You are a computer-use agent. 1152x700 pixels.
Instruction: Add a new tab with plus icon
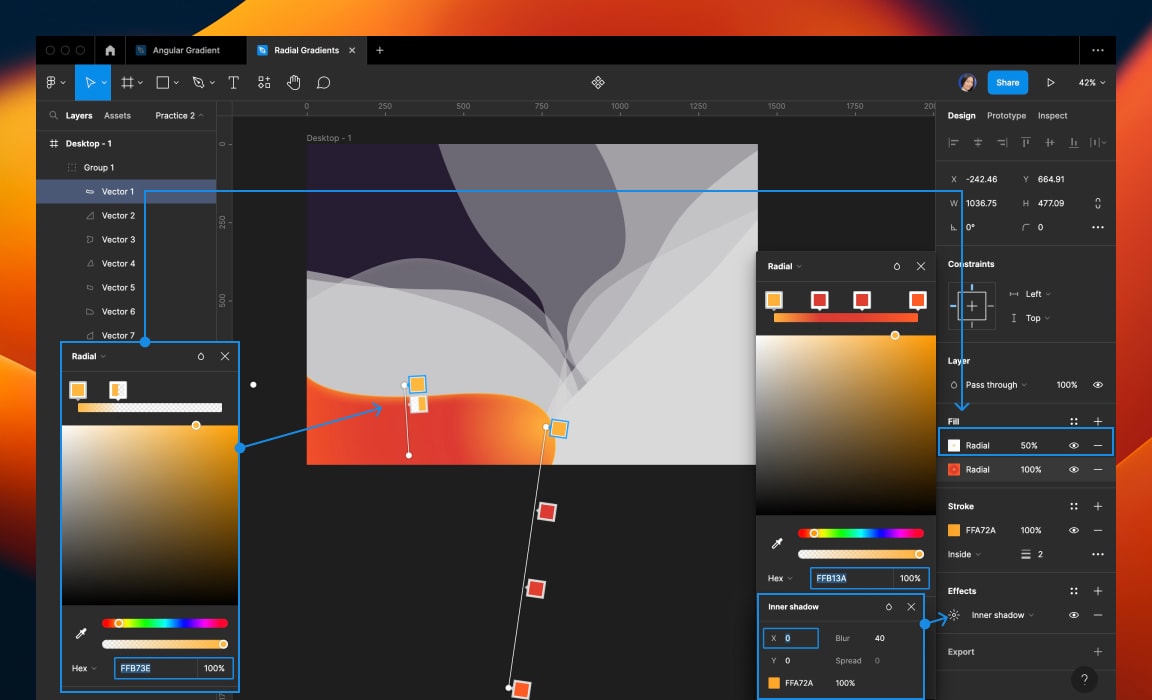point(380,50)
